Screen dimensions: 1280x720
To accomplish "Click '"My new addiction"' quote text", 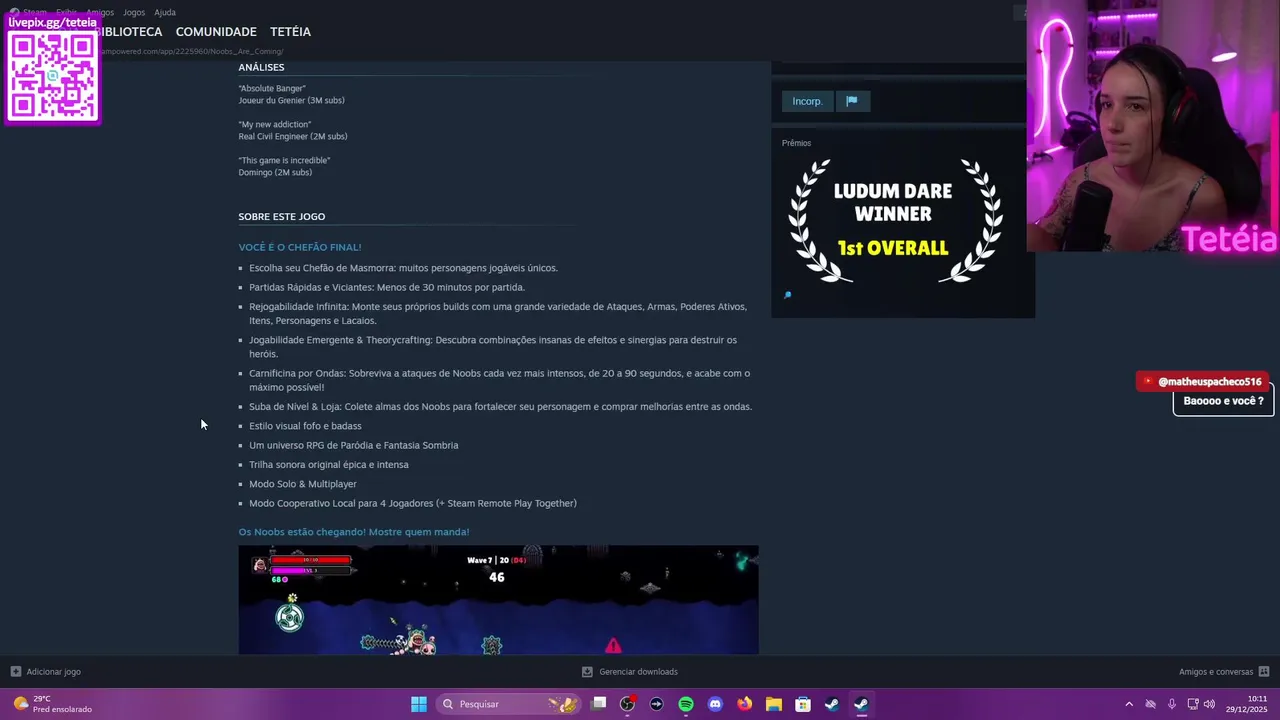I will click(x=275, y=124).
